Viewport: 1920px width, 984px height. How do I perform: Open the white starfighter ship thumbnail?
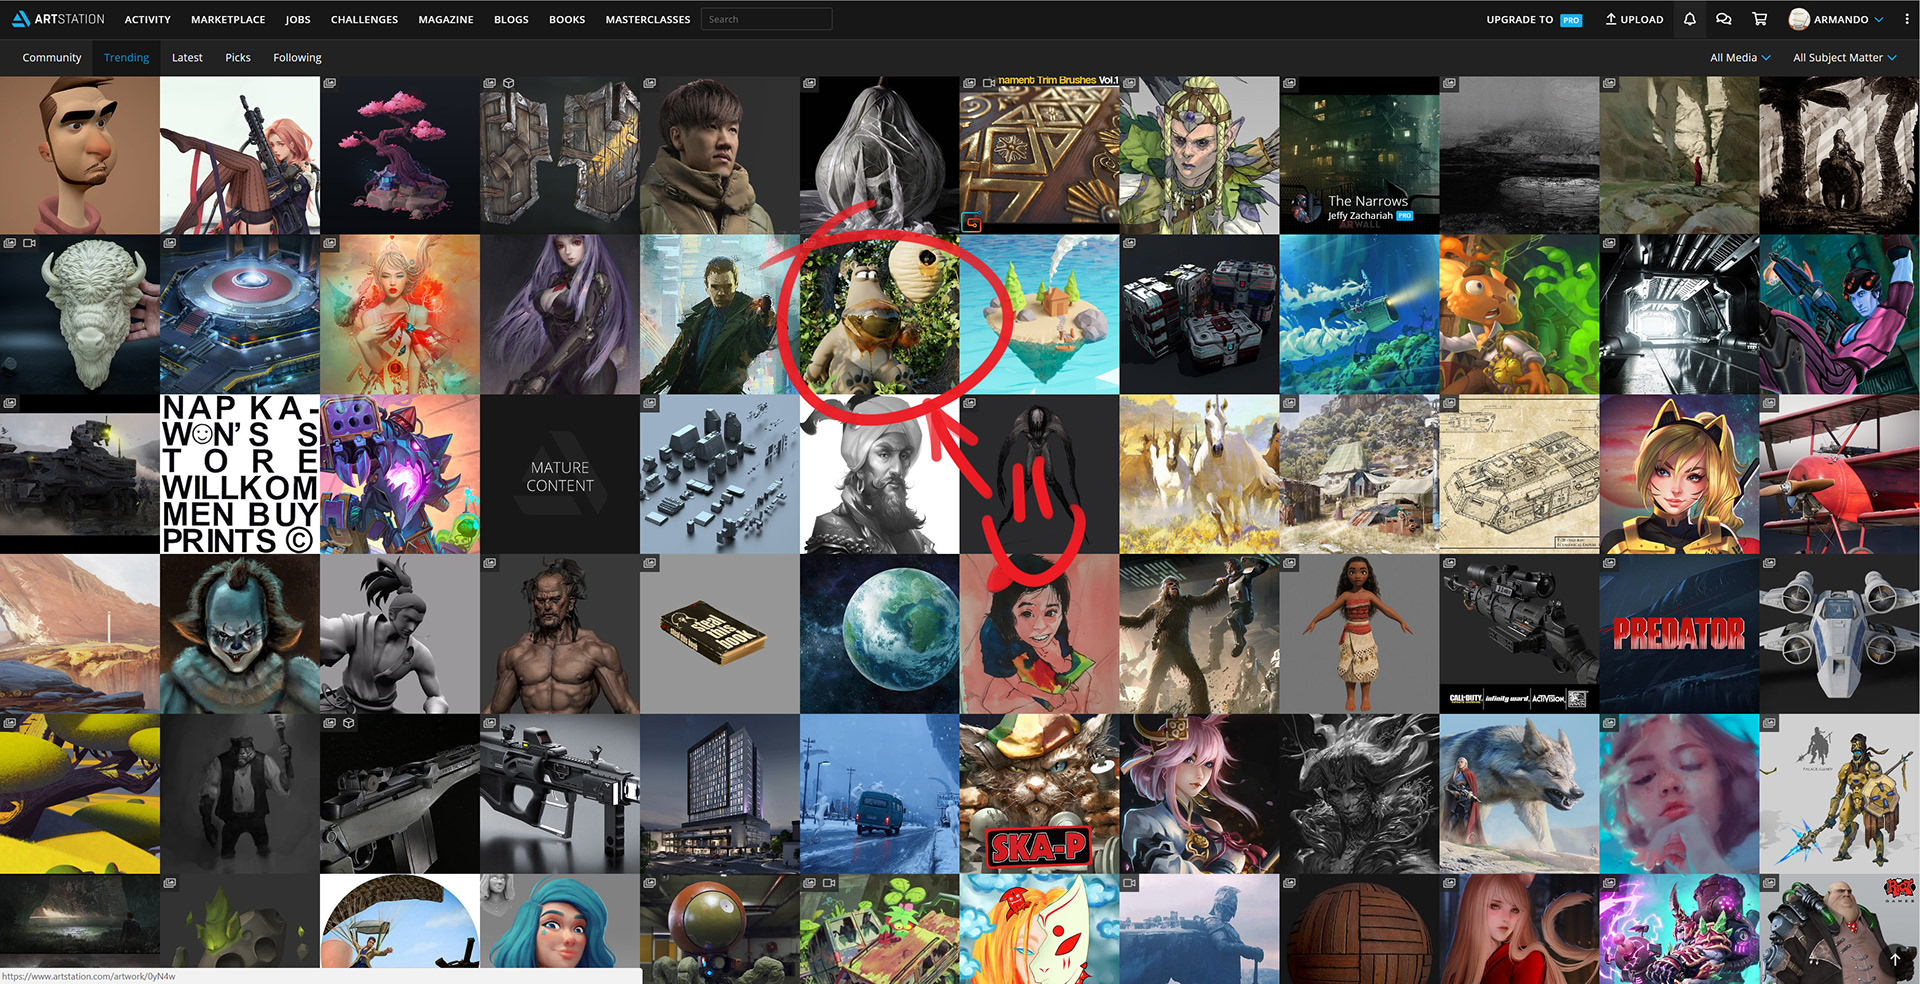coord(1840,634)
